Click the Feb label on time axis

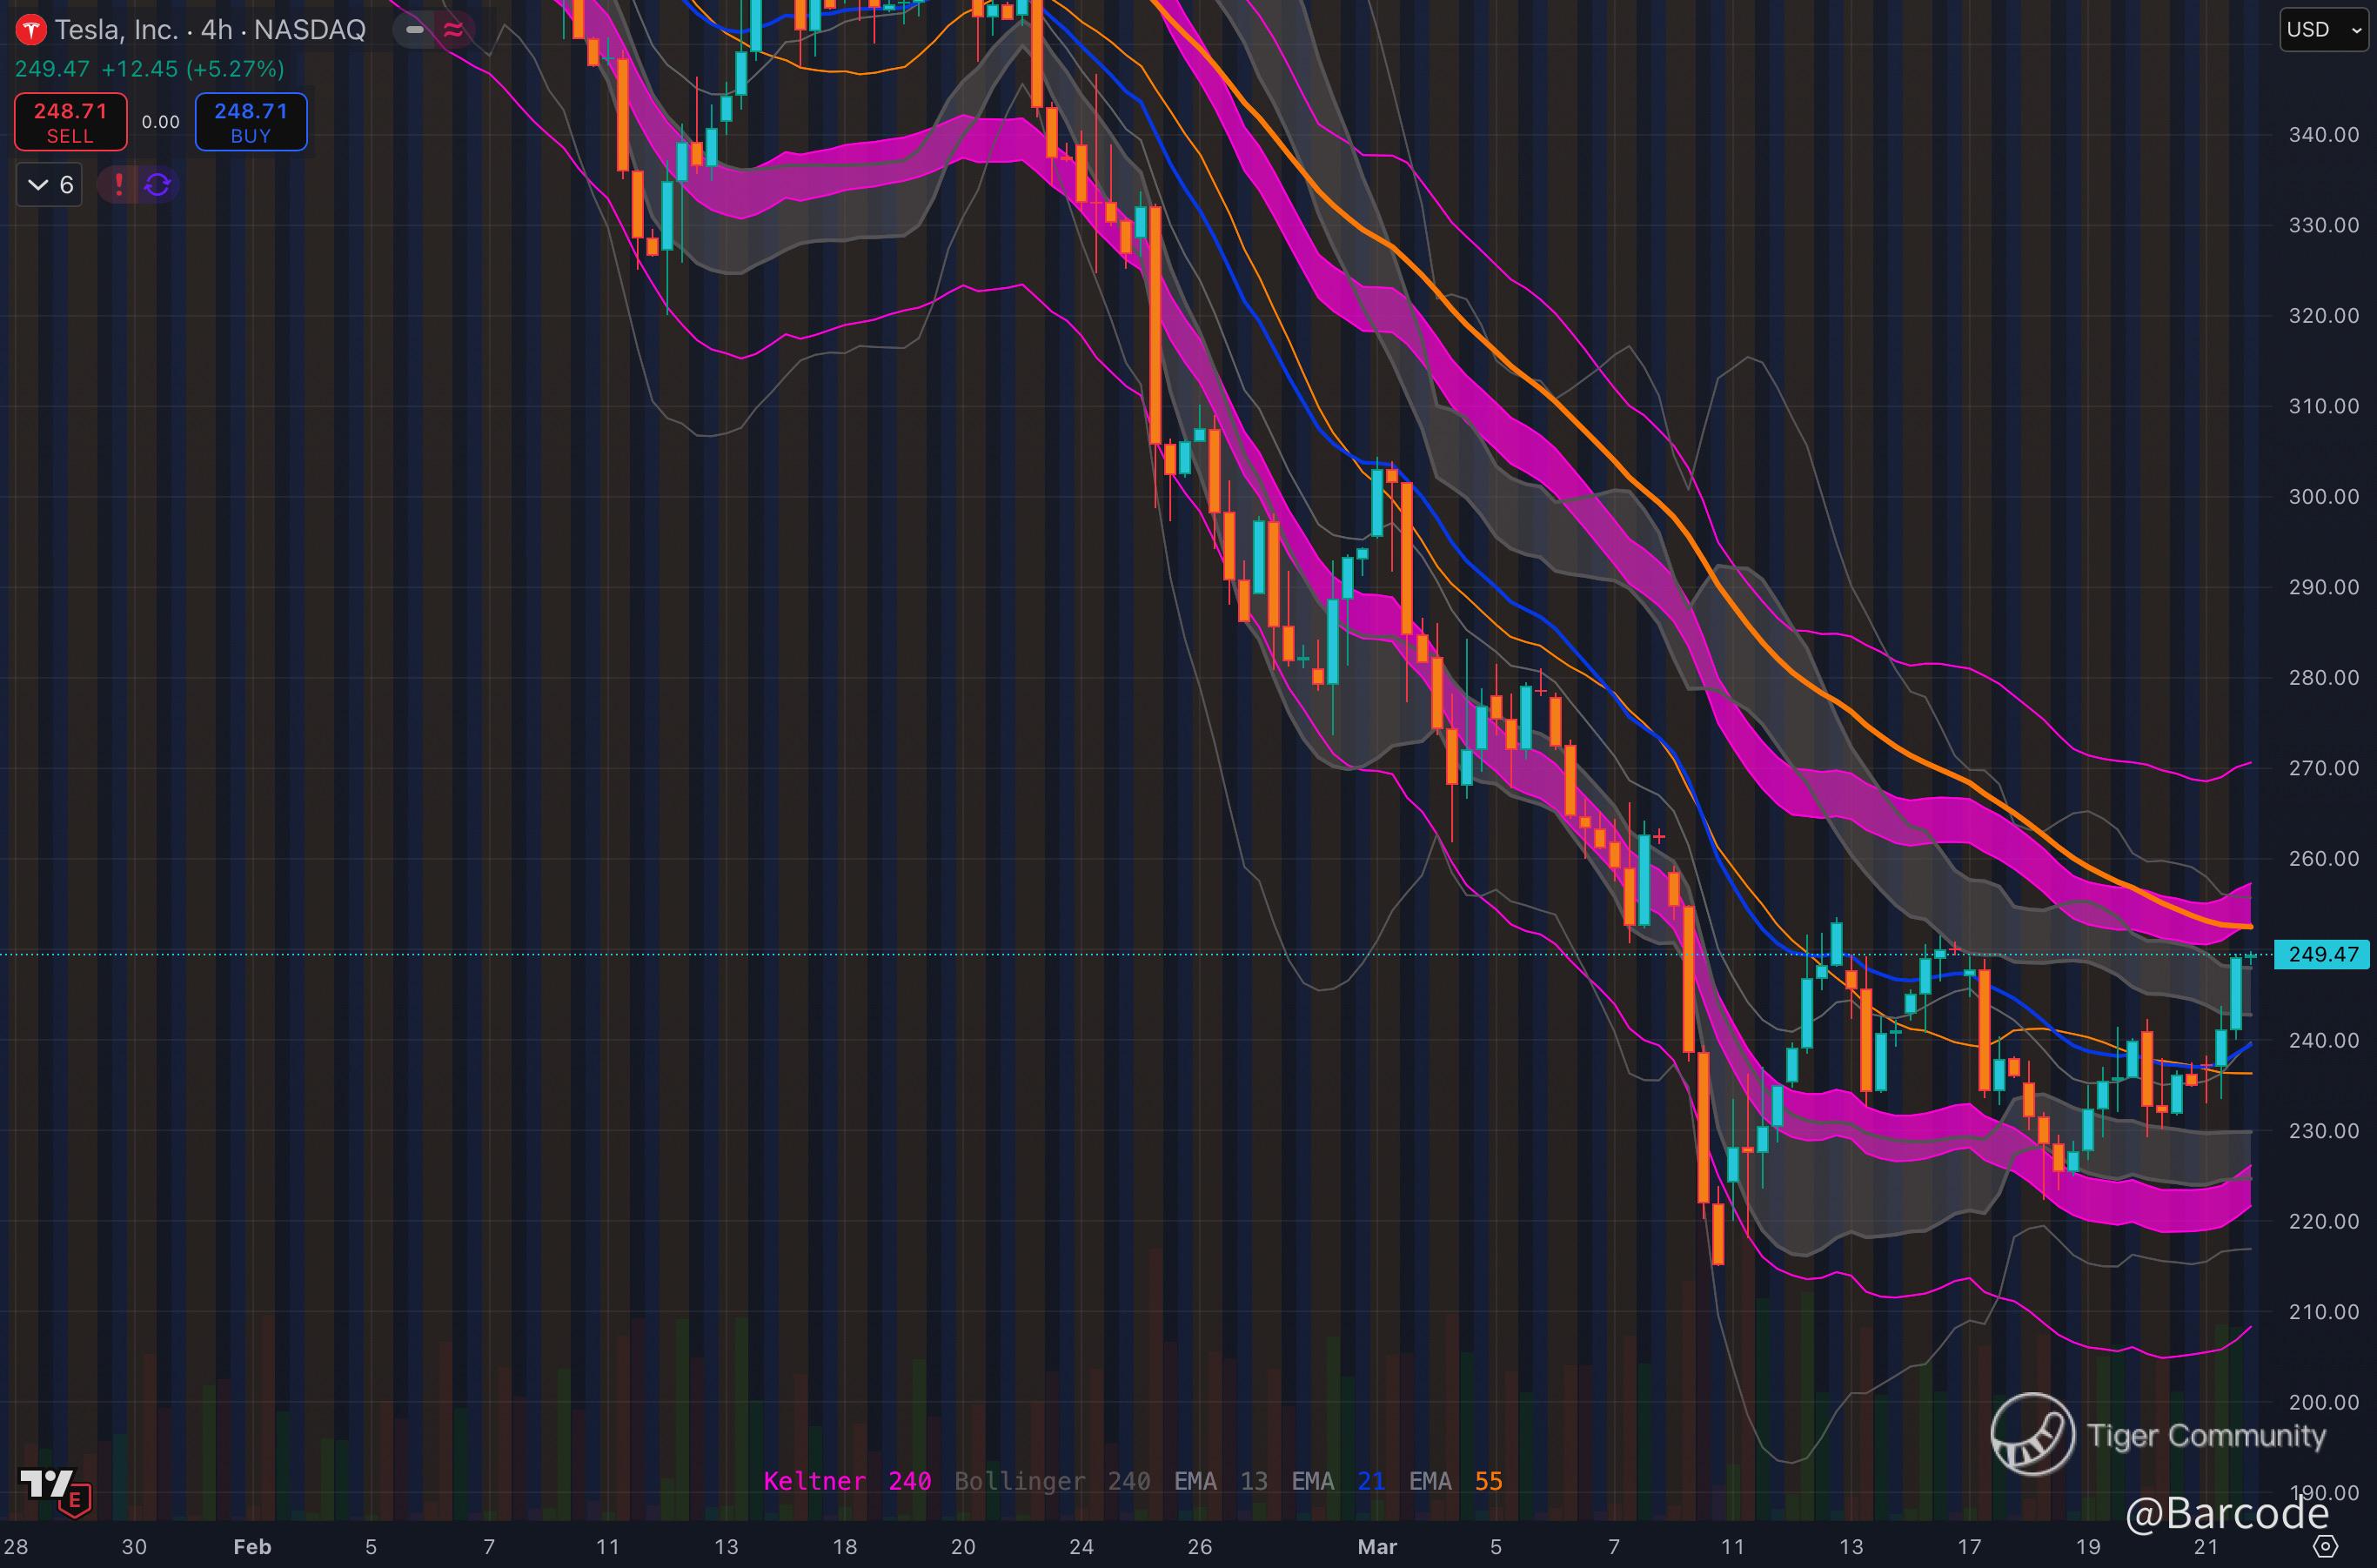click(252, 1547)
